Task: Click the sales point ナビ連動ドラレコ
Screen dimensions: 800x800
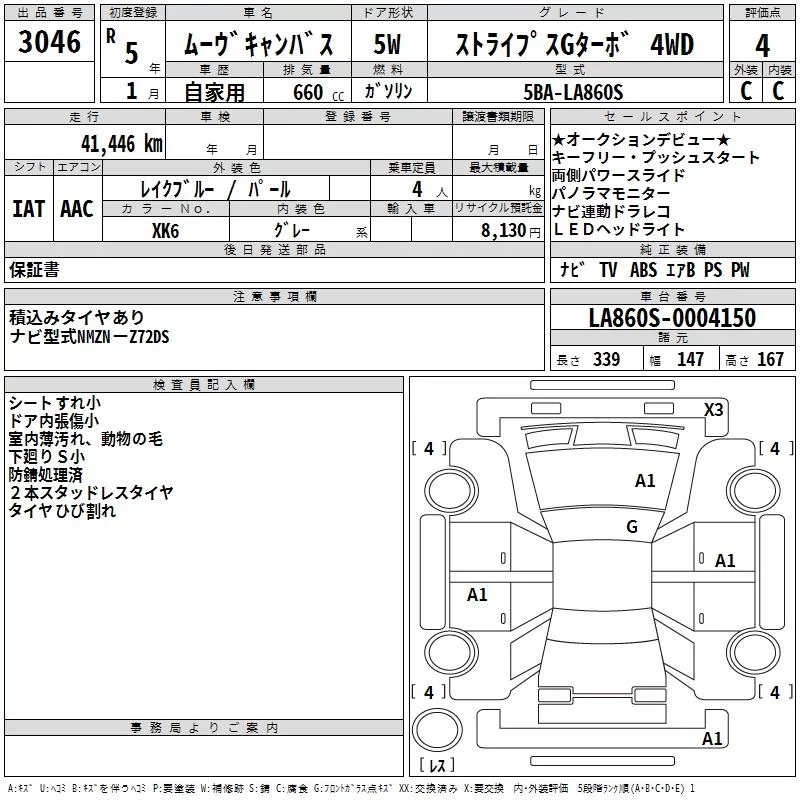Action: [x=611, y=211]
